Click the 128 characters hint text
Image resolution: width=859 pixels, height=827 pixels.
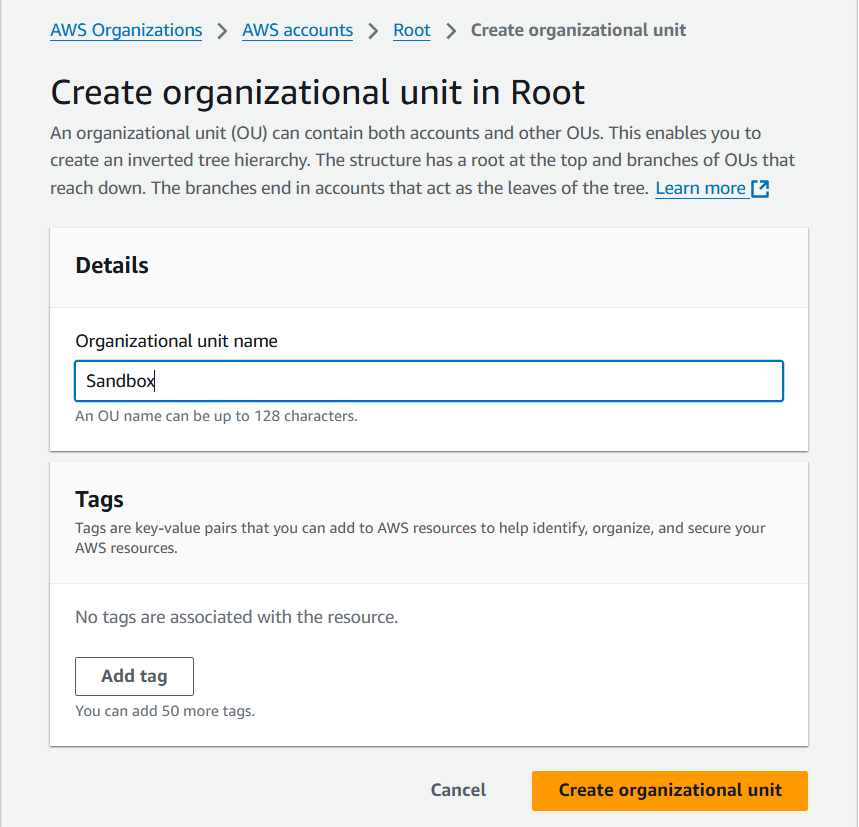(216, 416)
